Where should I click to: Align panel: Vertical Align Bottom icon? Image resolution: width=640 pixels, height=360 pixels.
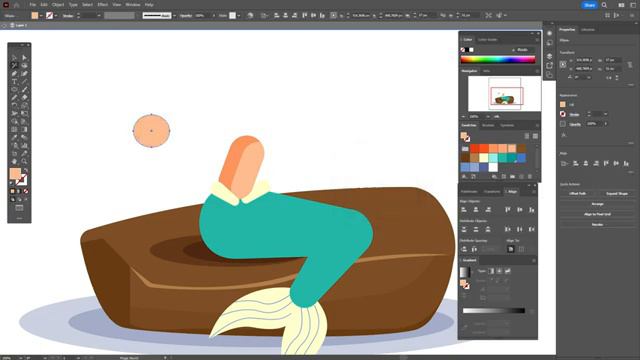click(x=531, y=209)
